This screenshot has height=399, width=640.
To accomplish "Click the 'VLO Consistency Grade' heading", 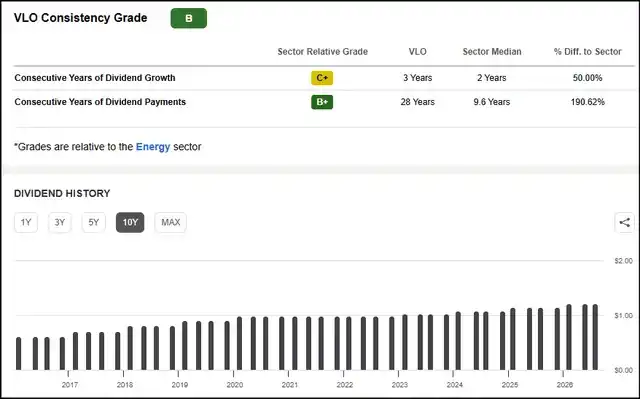I will [x=80, y=18].
